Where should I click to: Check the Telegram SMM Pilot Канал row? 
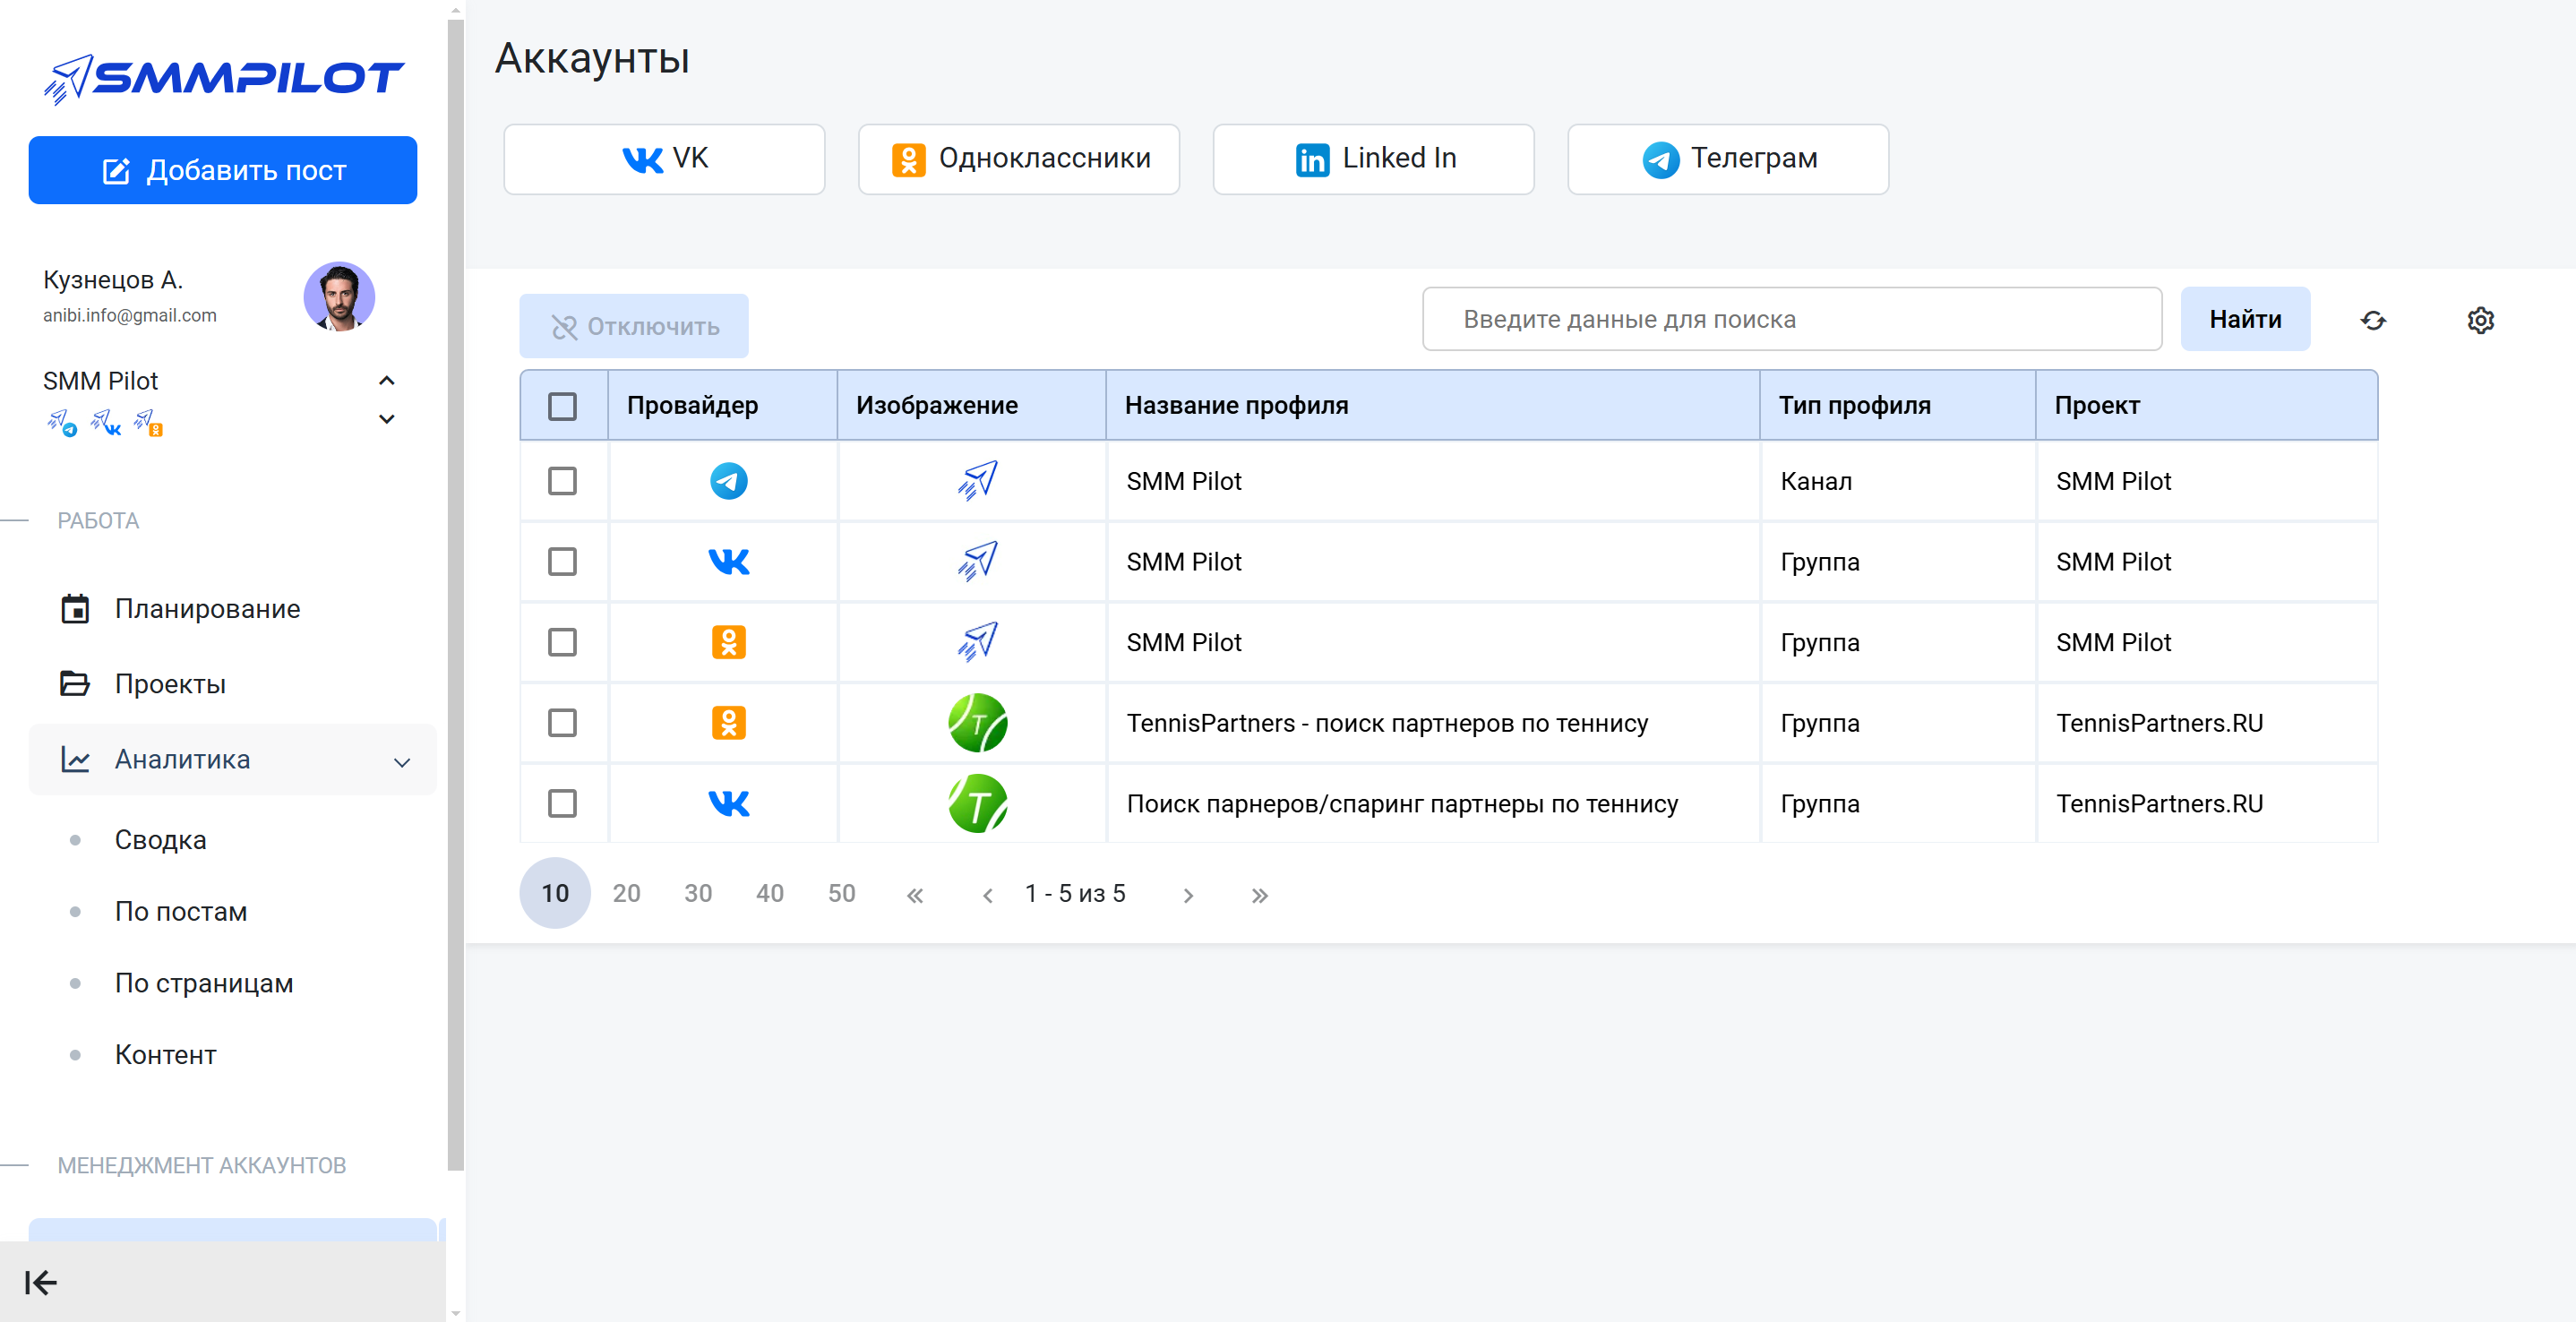click(563, 481)
